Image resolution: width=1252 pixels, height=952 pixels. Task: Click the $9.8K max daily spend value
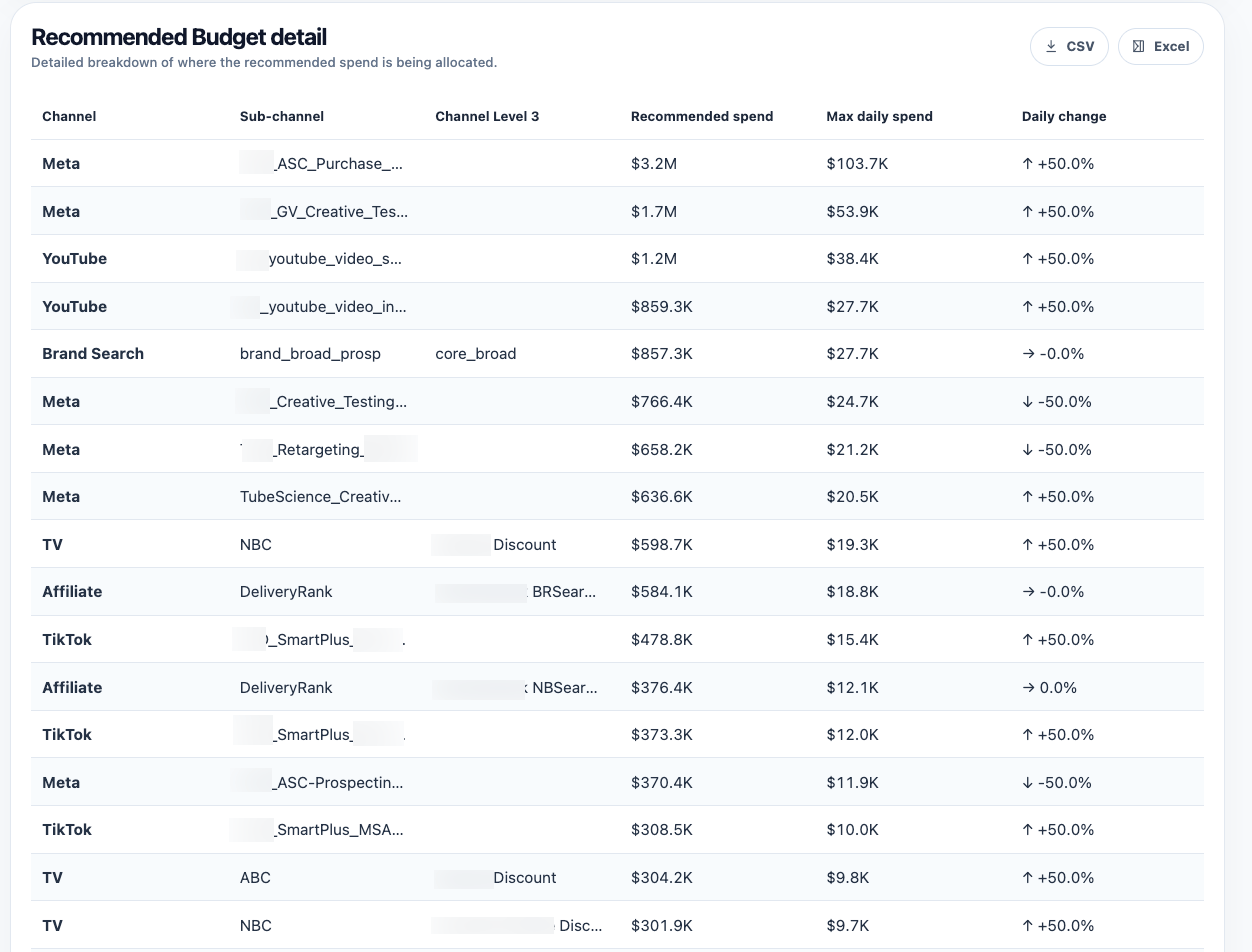[848, 877]
